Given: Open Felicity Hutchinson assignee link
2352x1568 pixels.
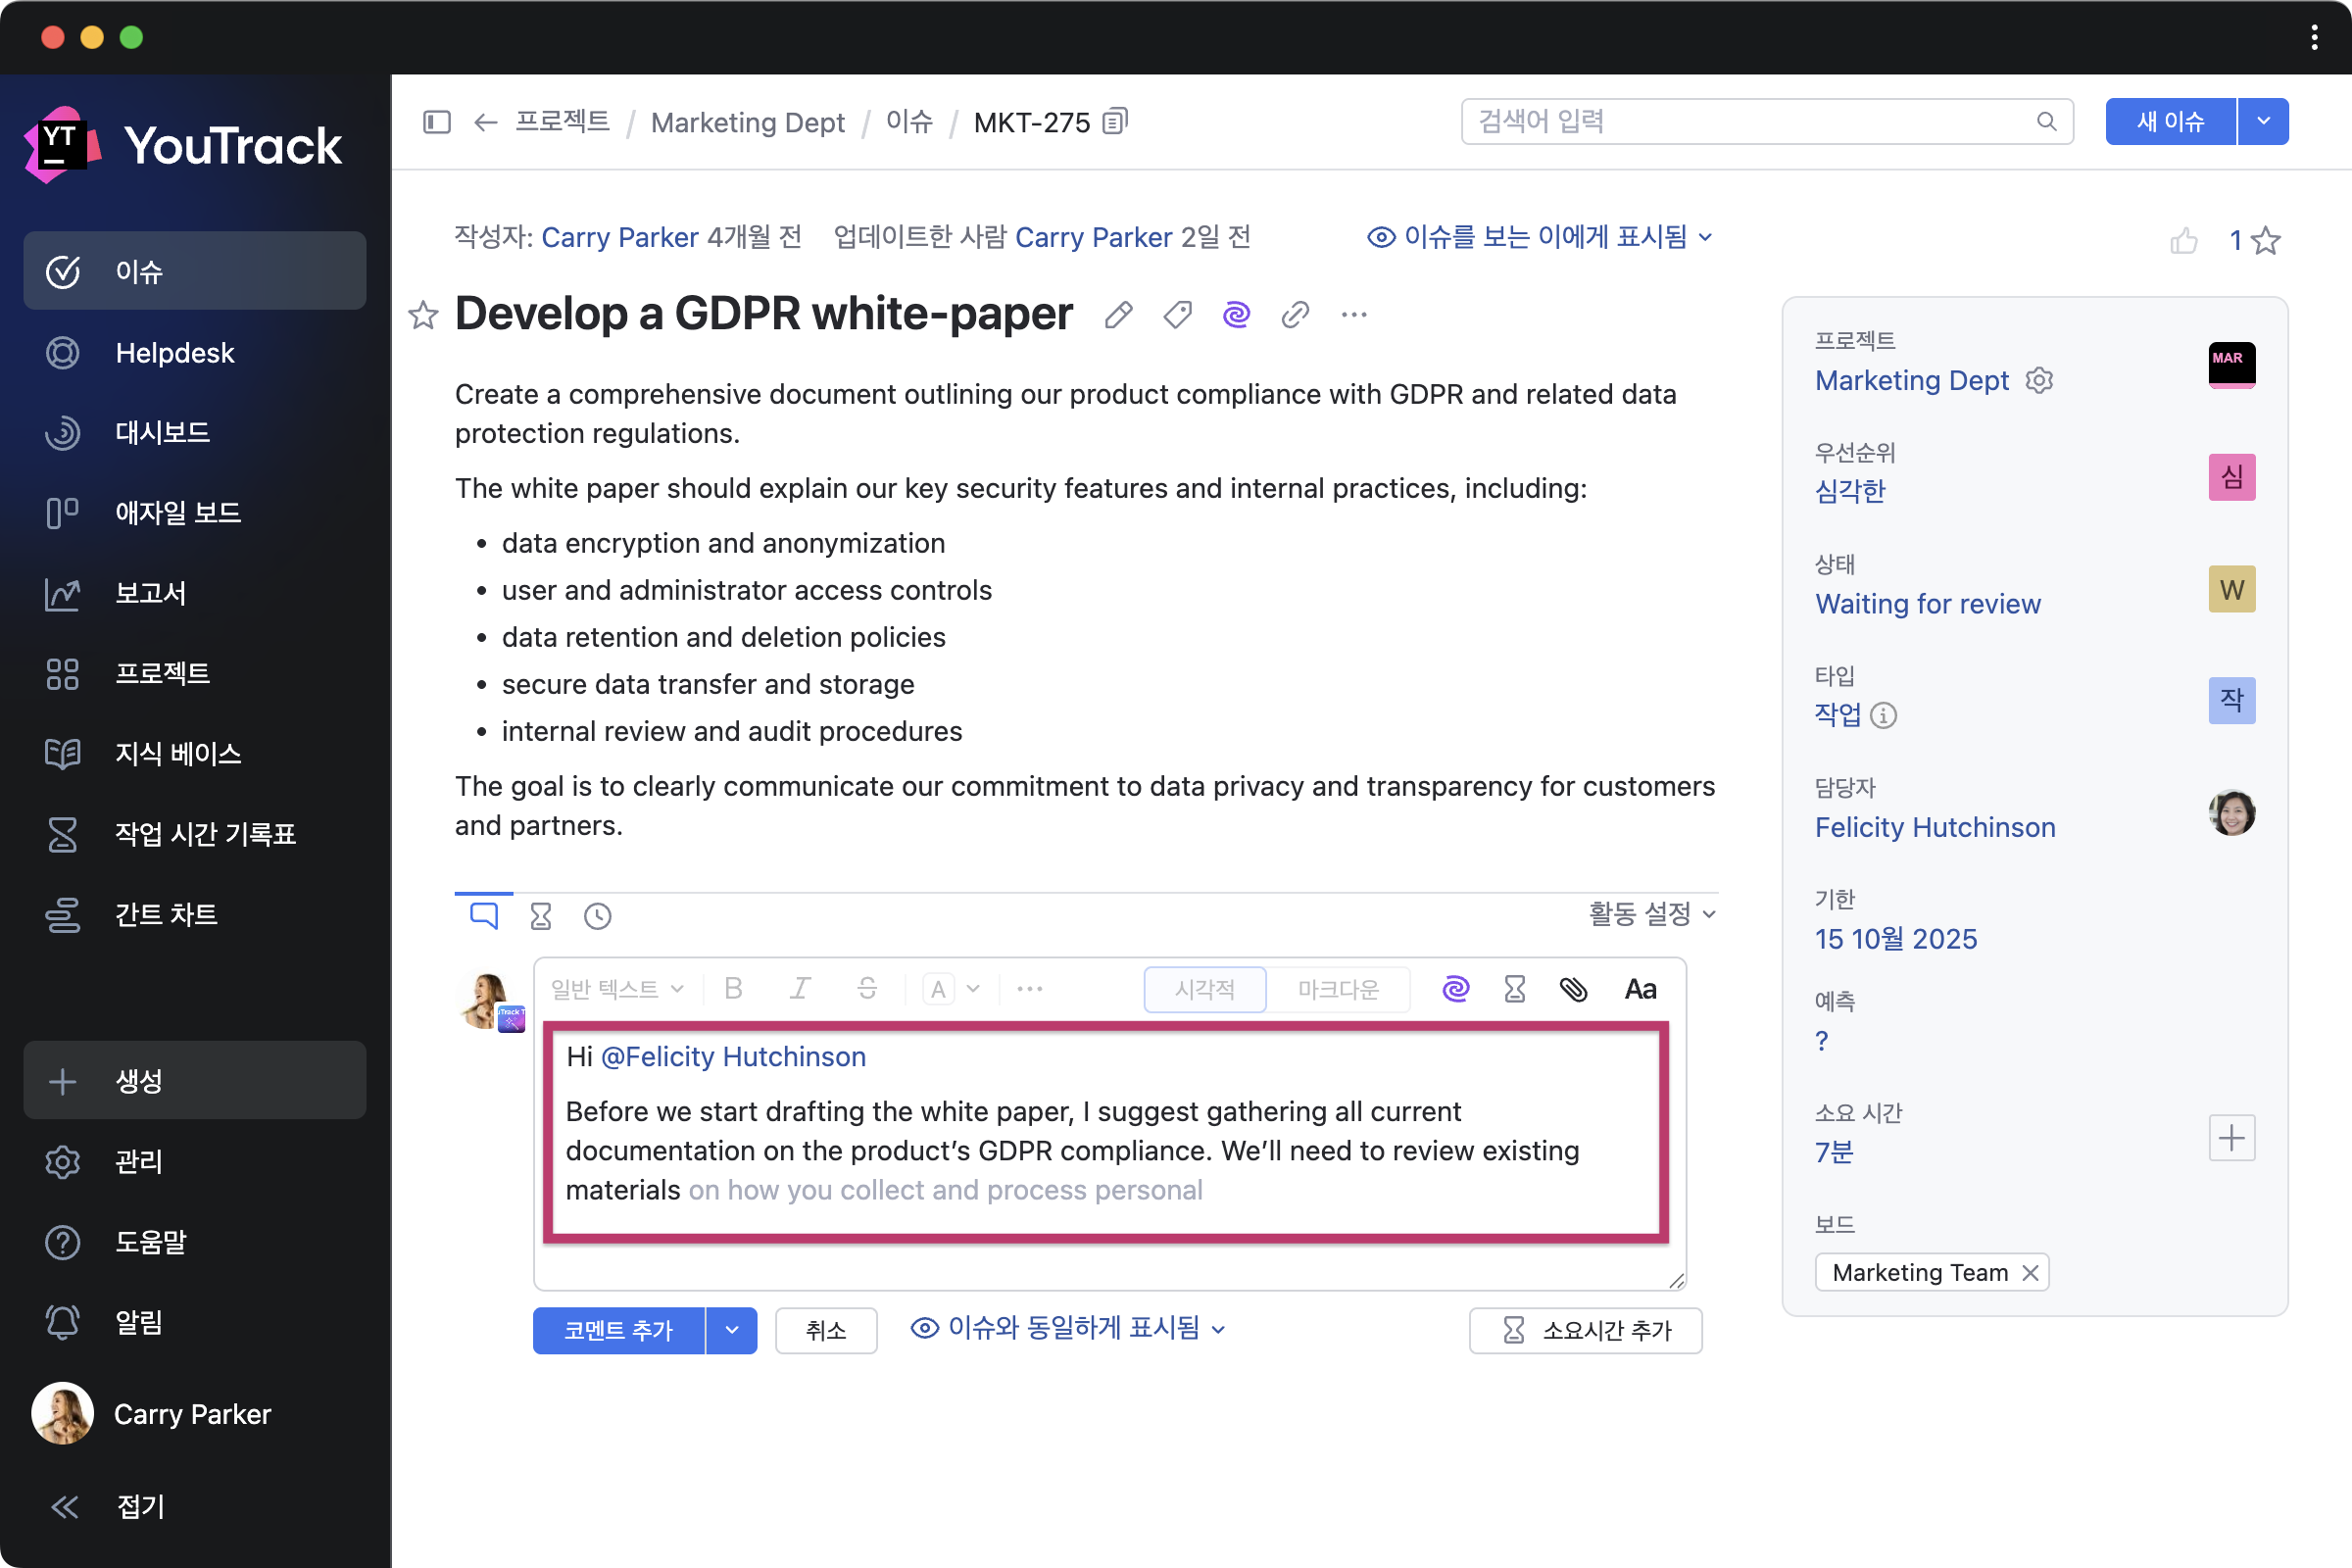Looking at the screenshot, I should click(1934, 827).
